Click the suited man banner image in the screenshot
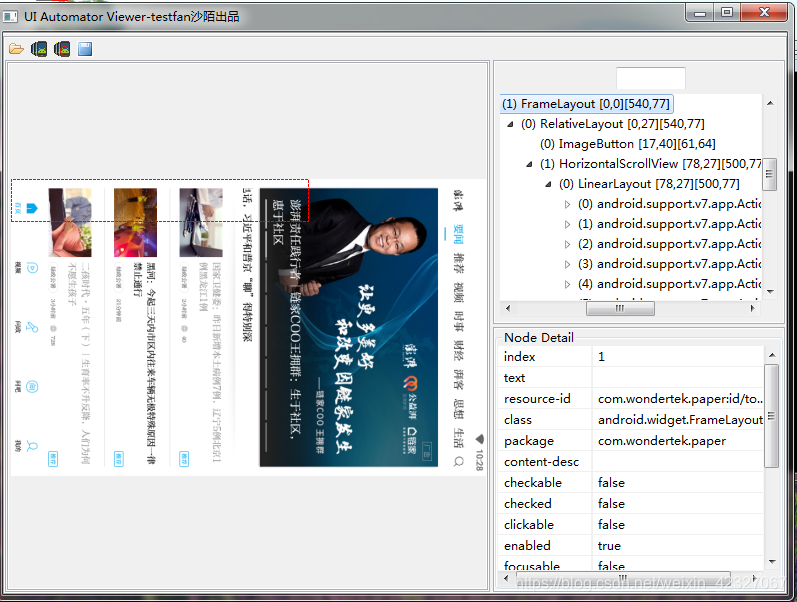 (349, 327)
